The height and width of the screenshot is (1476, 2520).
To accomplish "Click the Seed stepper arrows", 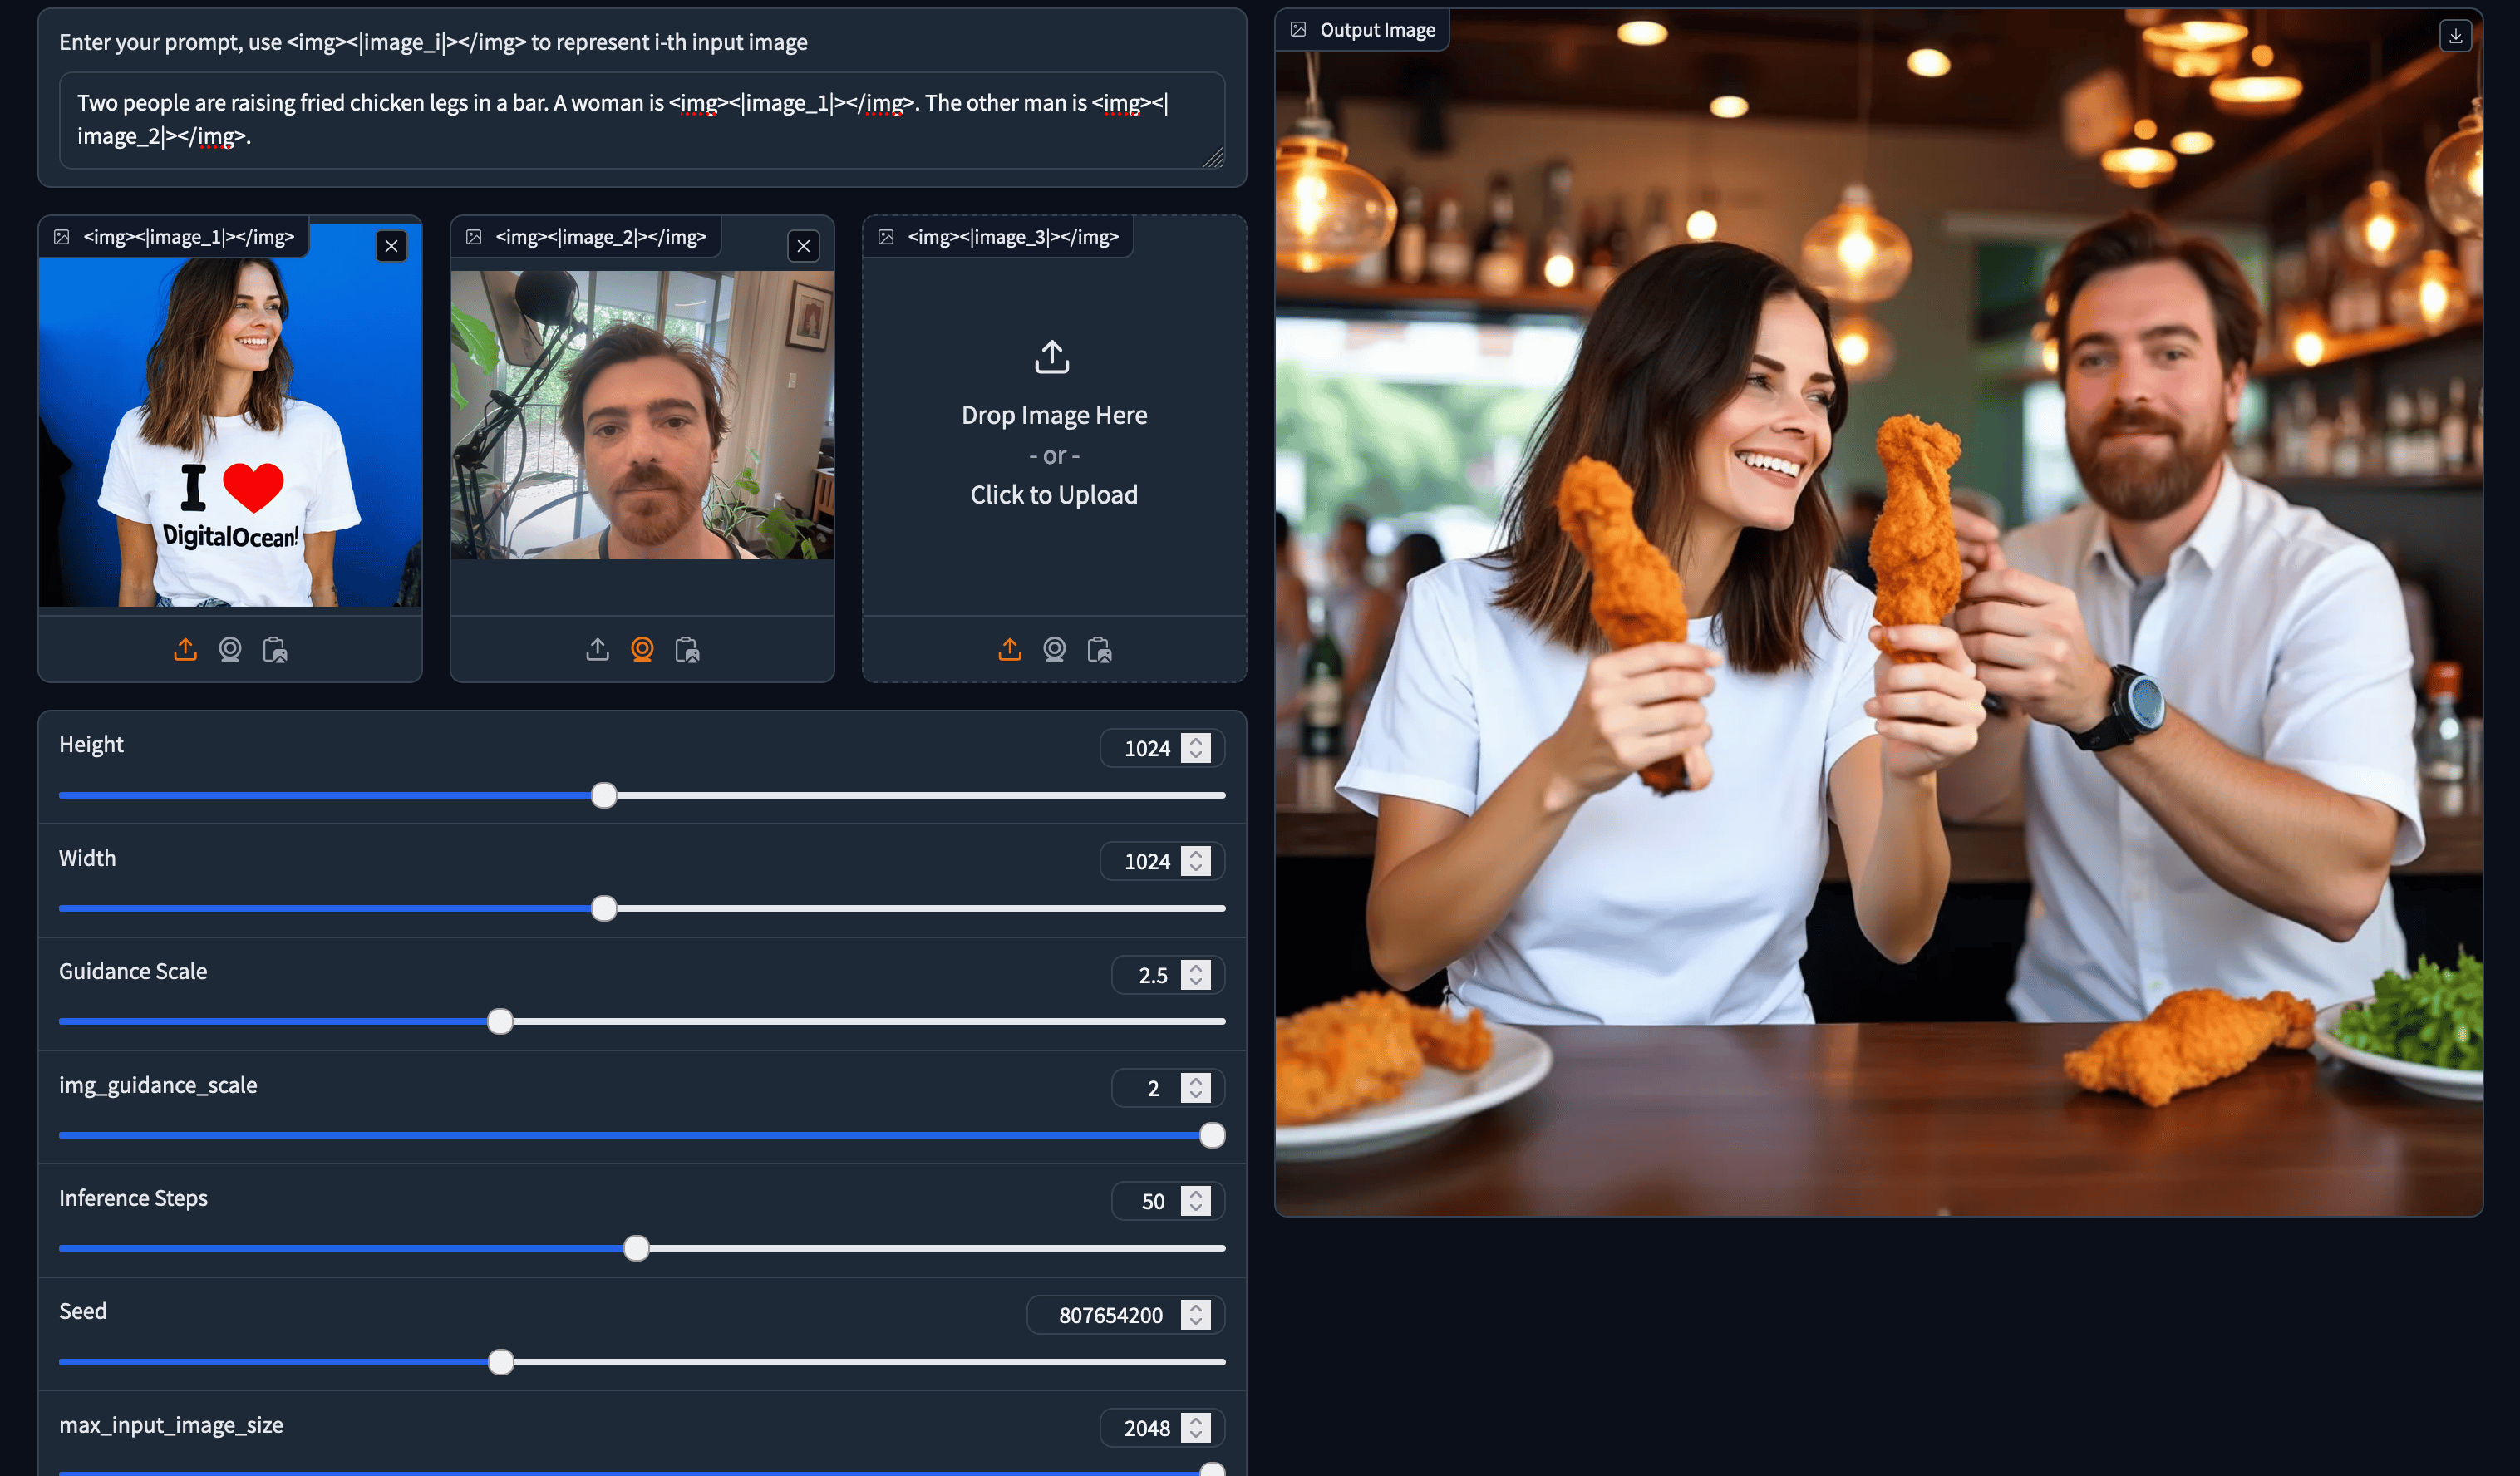I will click(x=1196, y=1315).
